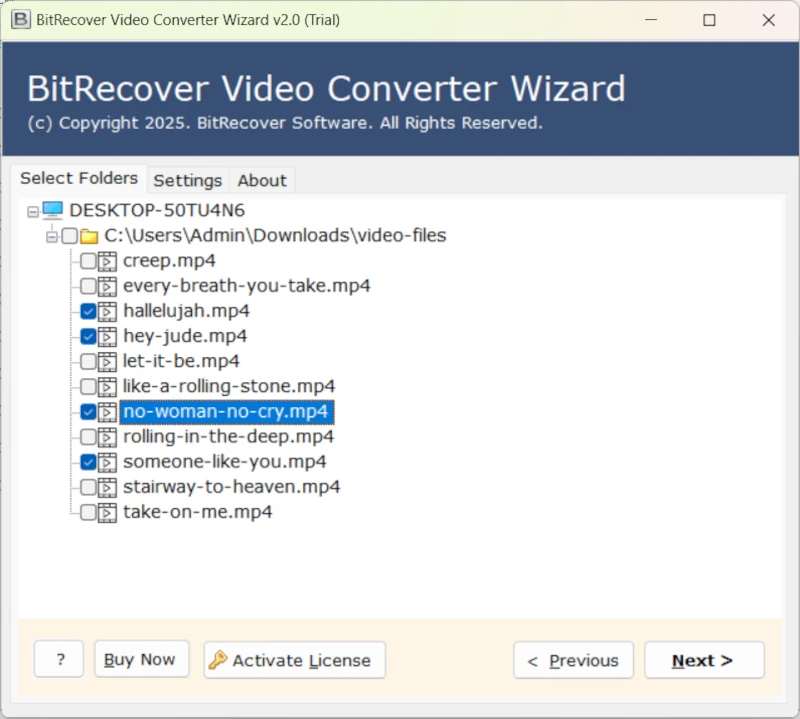
Task: Click the video icon beside let-it-be.mp4
Action: click(x=107, y=362)
